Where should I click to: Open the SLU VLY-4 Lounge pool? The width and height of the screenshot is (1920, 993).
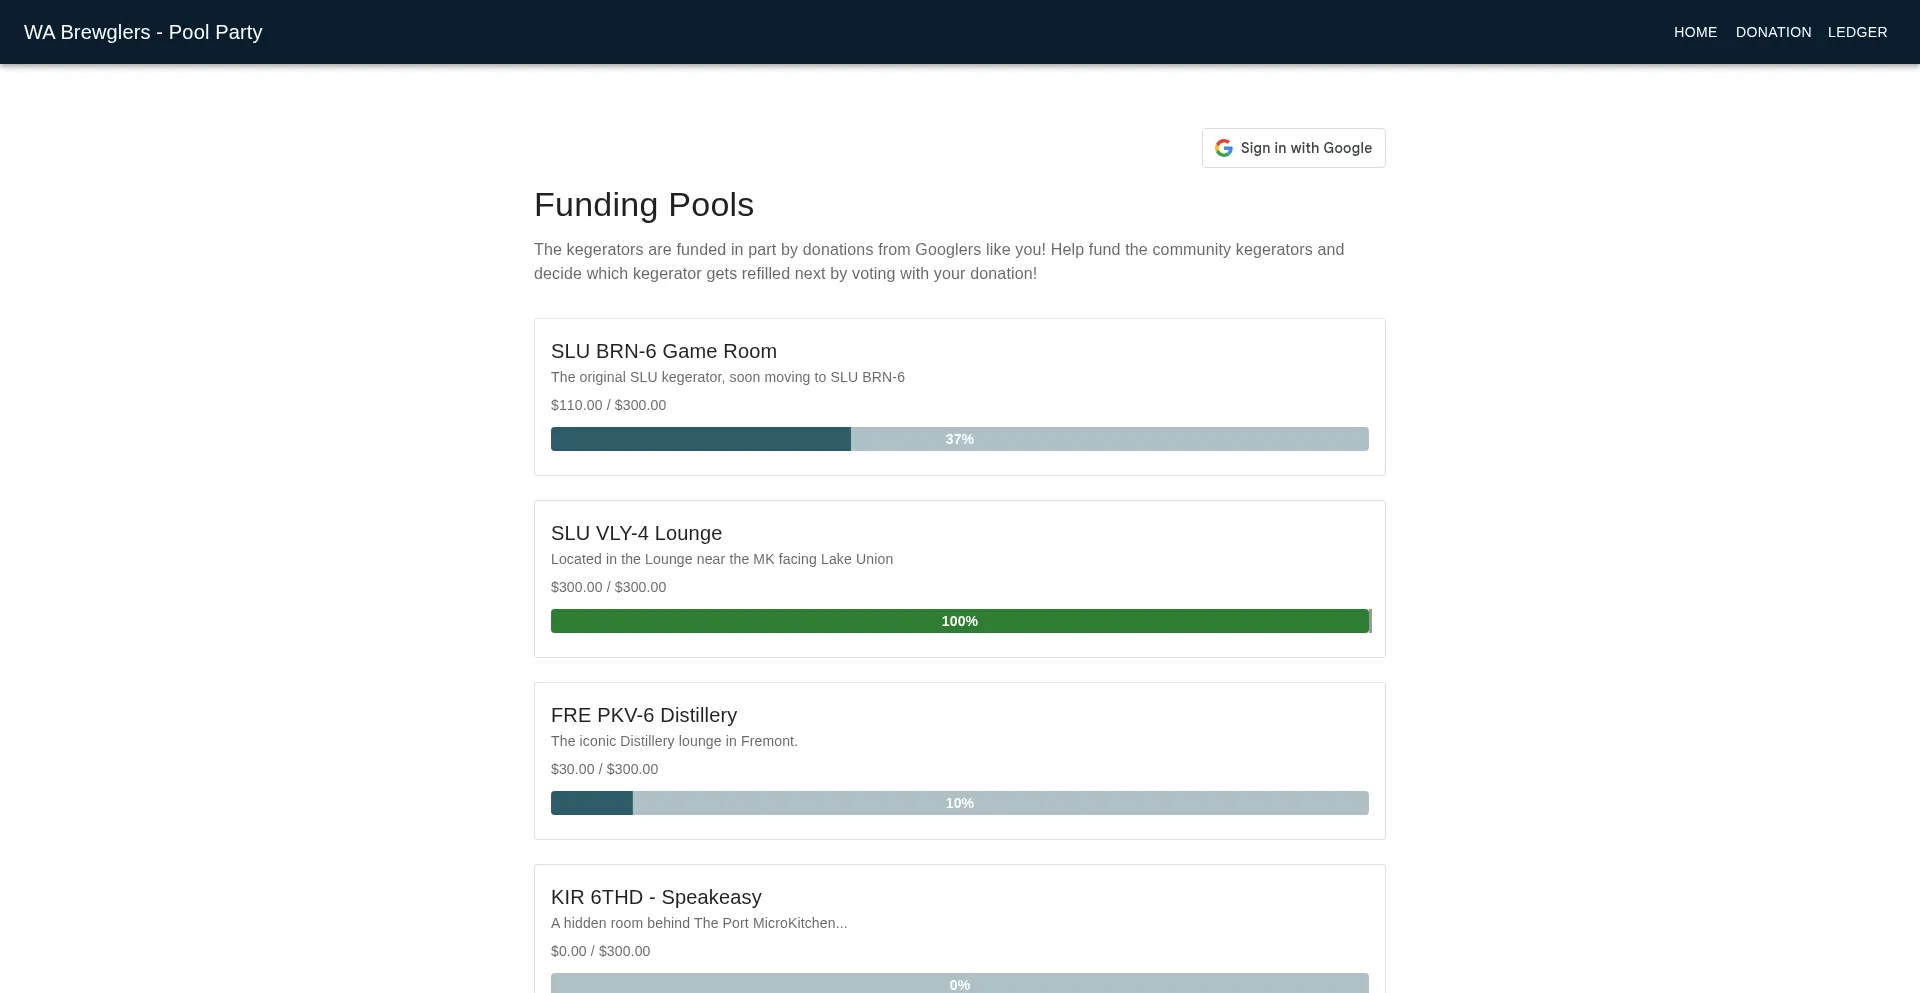tap(636, 533)
